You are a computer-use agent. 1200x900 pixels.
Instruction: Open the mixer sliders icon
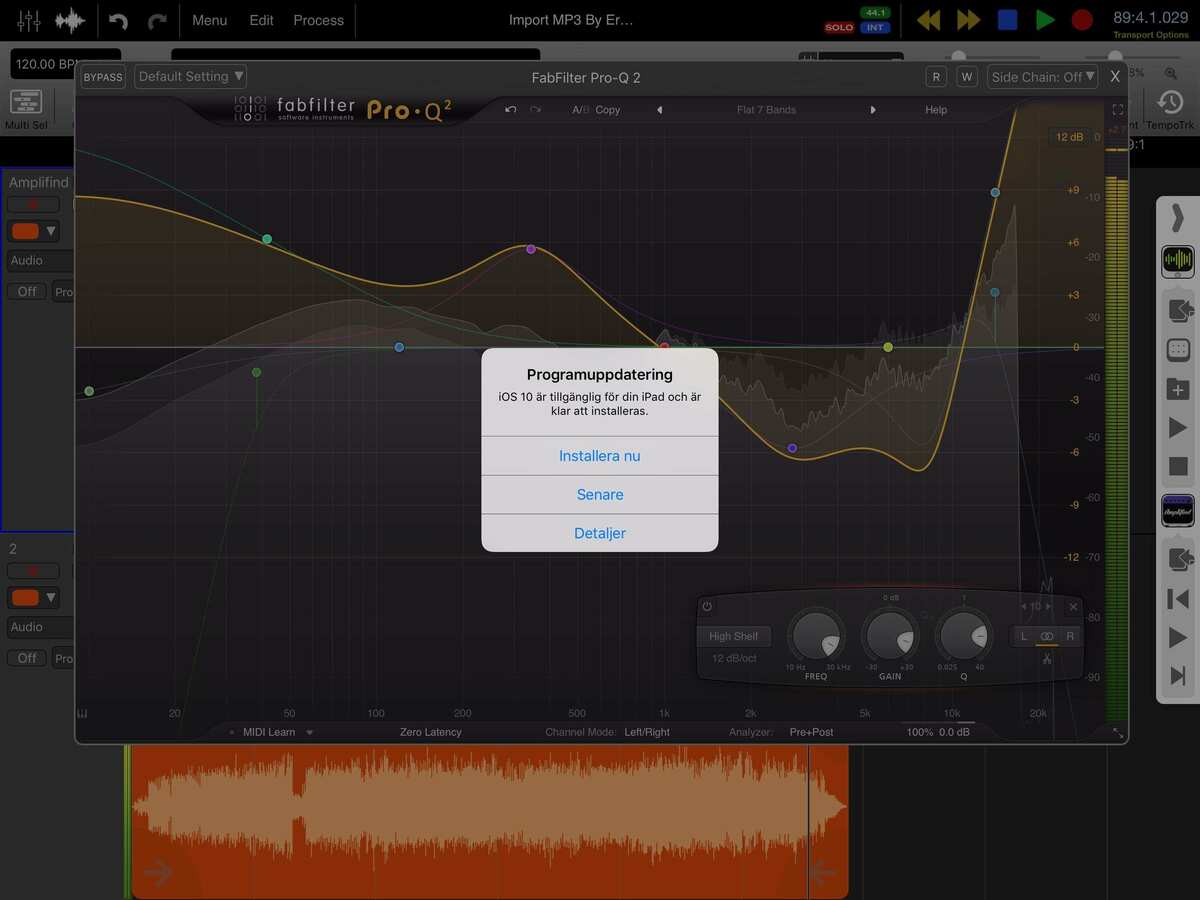pyautogui.click(x=28, y=20)
